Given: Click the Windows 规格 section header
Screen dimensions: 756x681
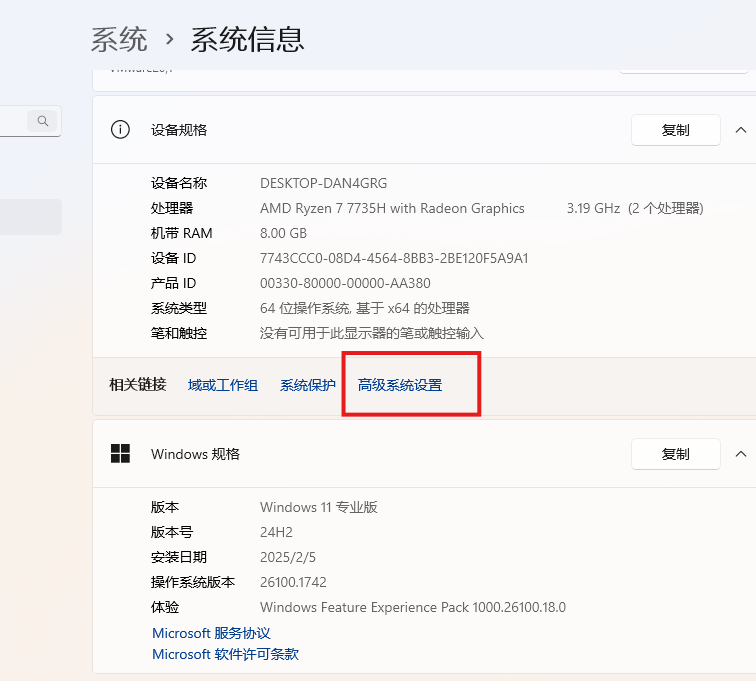Looking at the screenshot, I should pyautogui.click(x=424, y=454).
